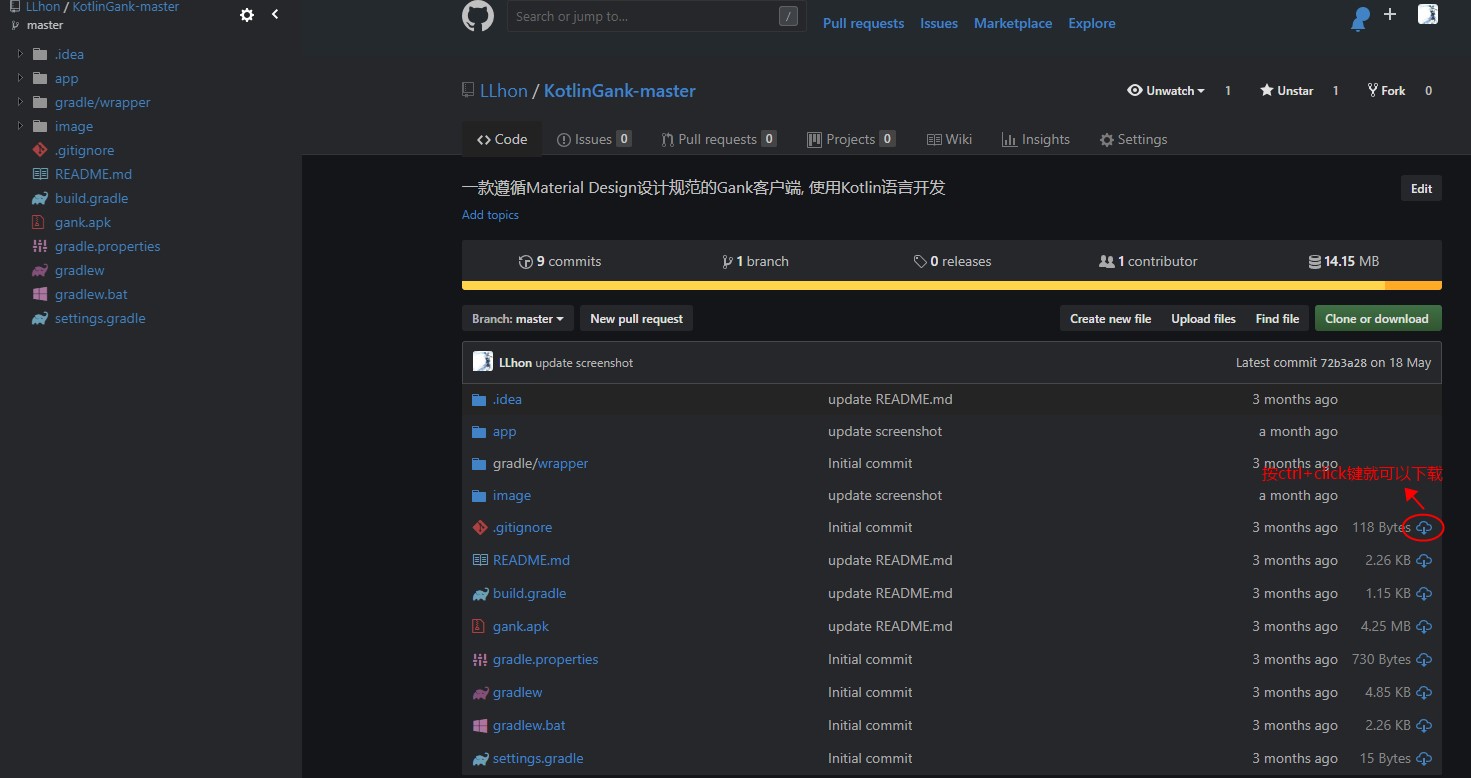Open the Branch: master dropdown
Screen dimensions: 1471x778
tap(518, 318)
